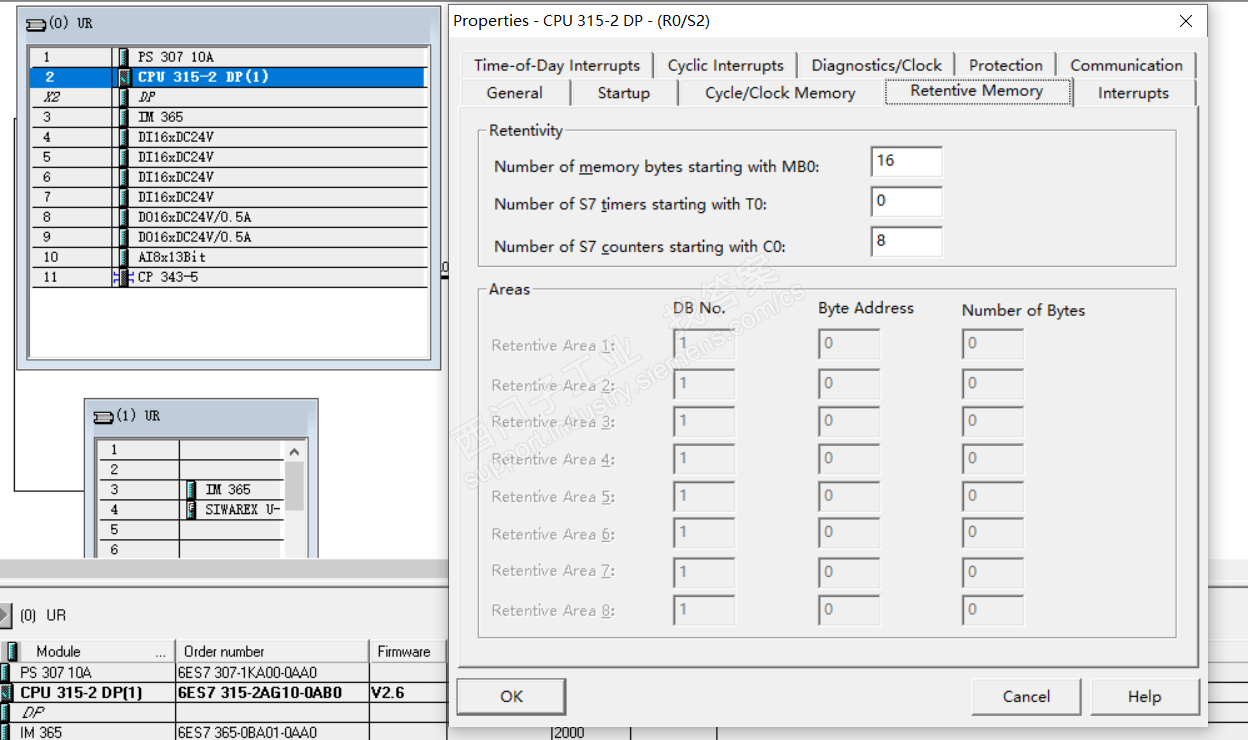Select CPU 315-2 DP(1) row in detail table
This screenshot has width=1248, height=740.
(223, 693)
